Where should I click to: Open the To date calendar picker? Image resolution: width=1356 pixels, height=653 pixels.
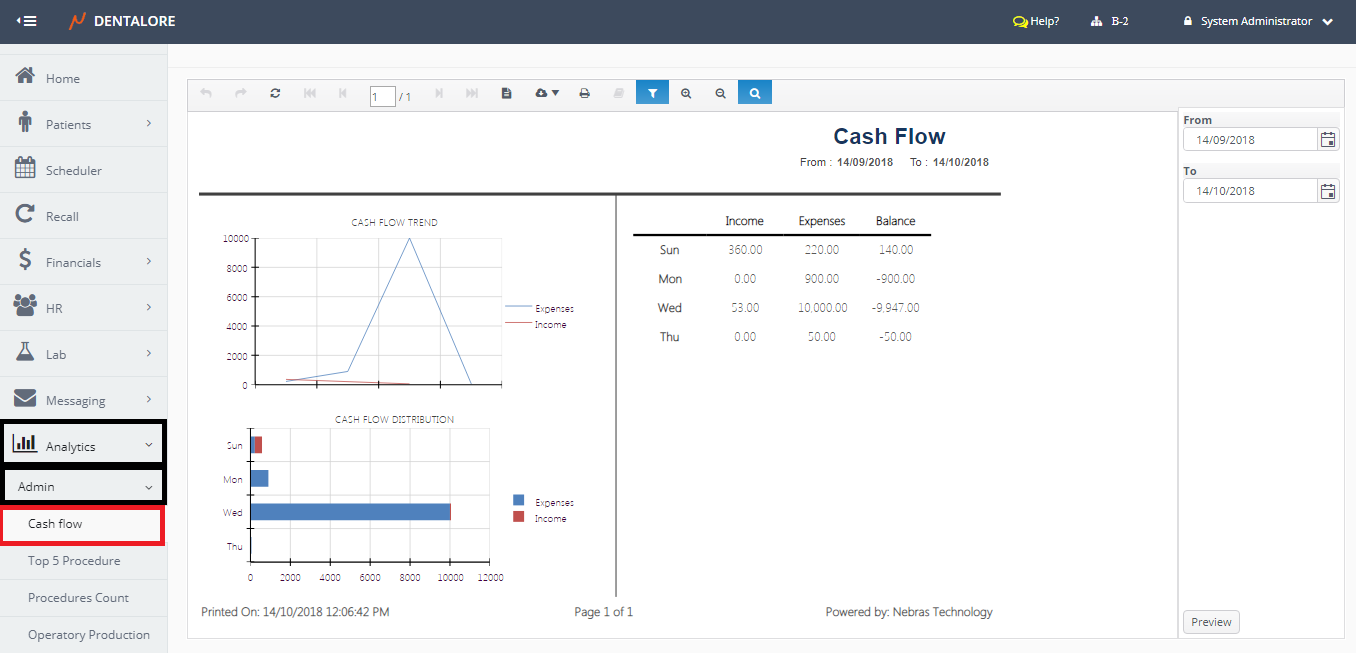[1328, 191]
